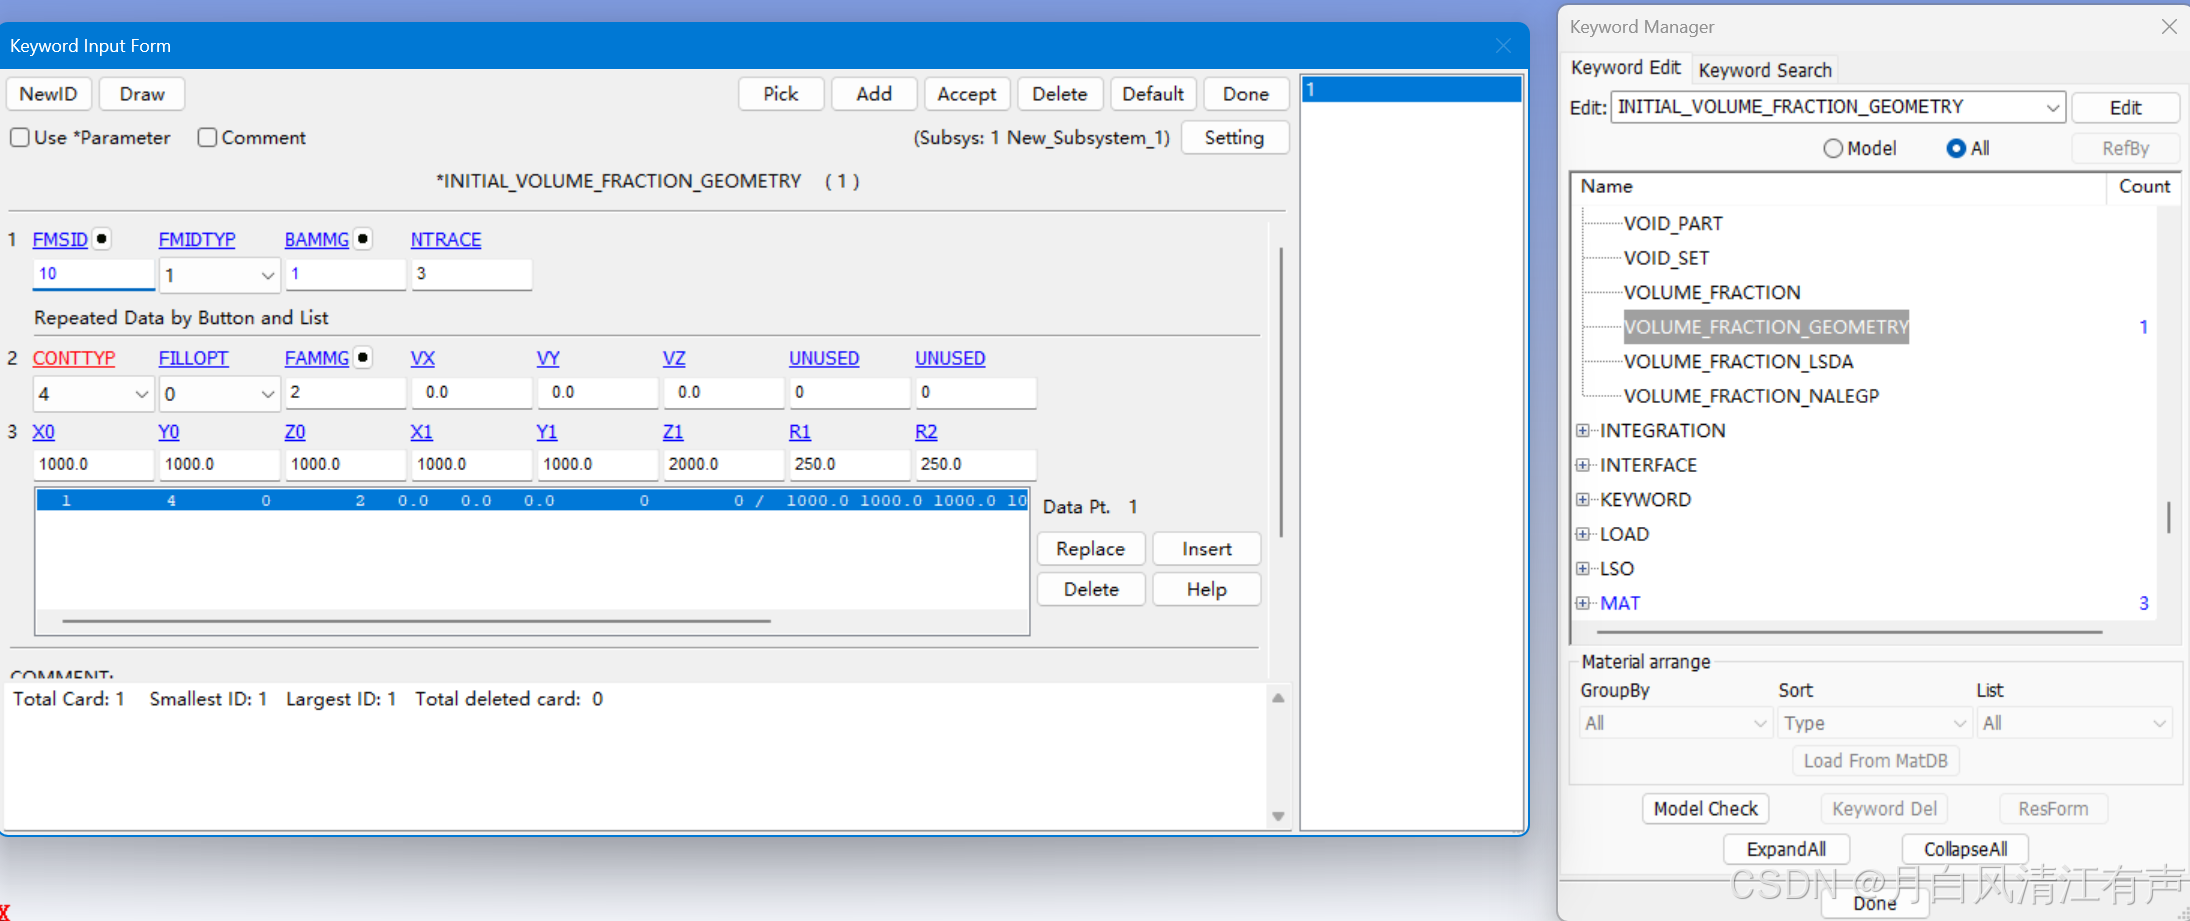Click Delete under the Replace button
2190x921 pixels.
pos(1091,589)
